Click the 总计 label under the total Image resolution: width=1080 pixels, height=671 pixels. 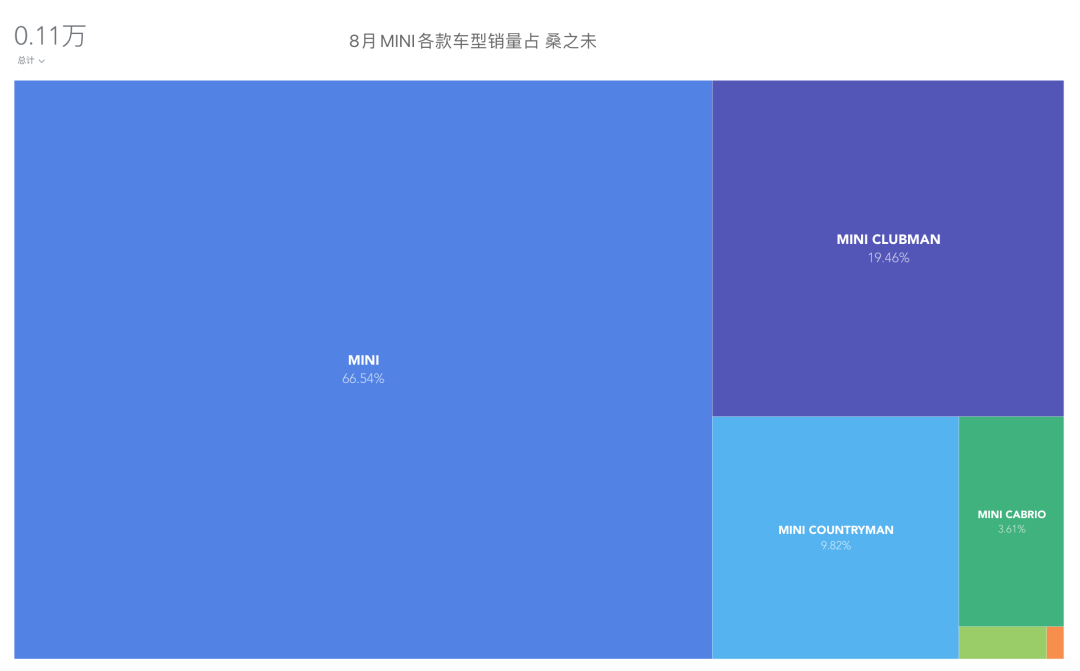click(x=25, y=61)
